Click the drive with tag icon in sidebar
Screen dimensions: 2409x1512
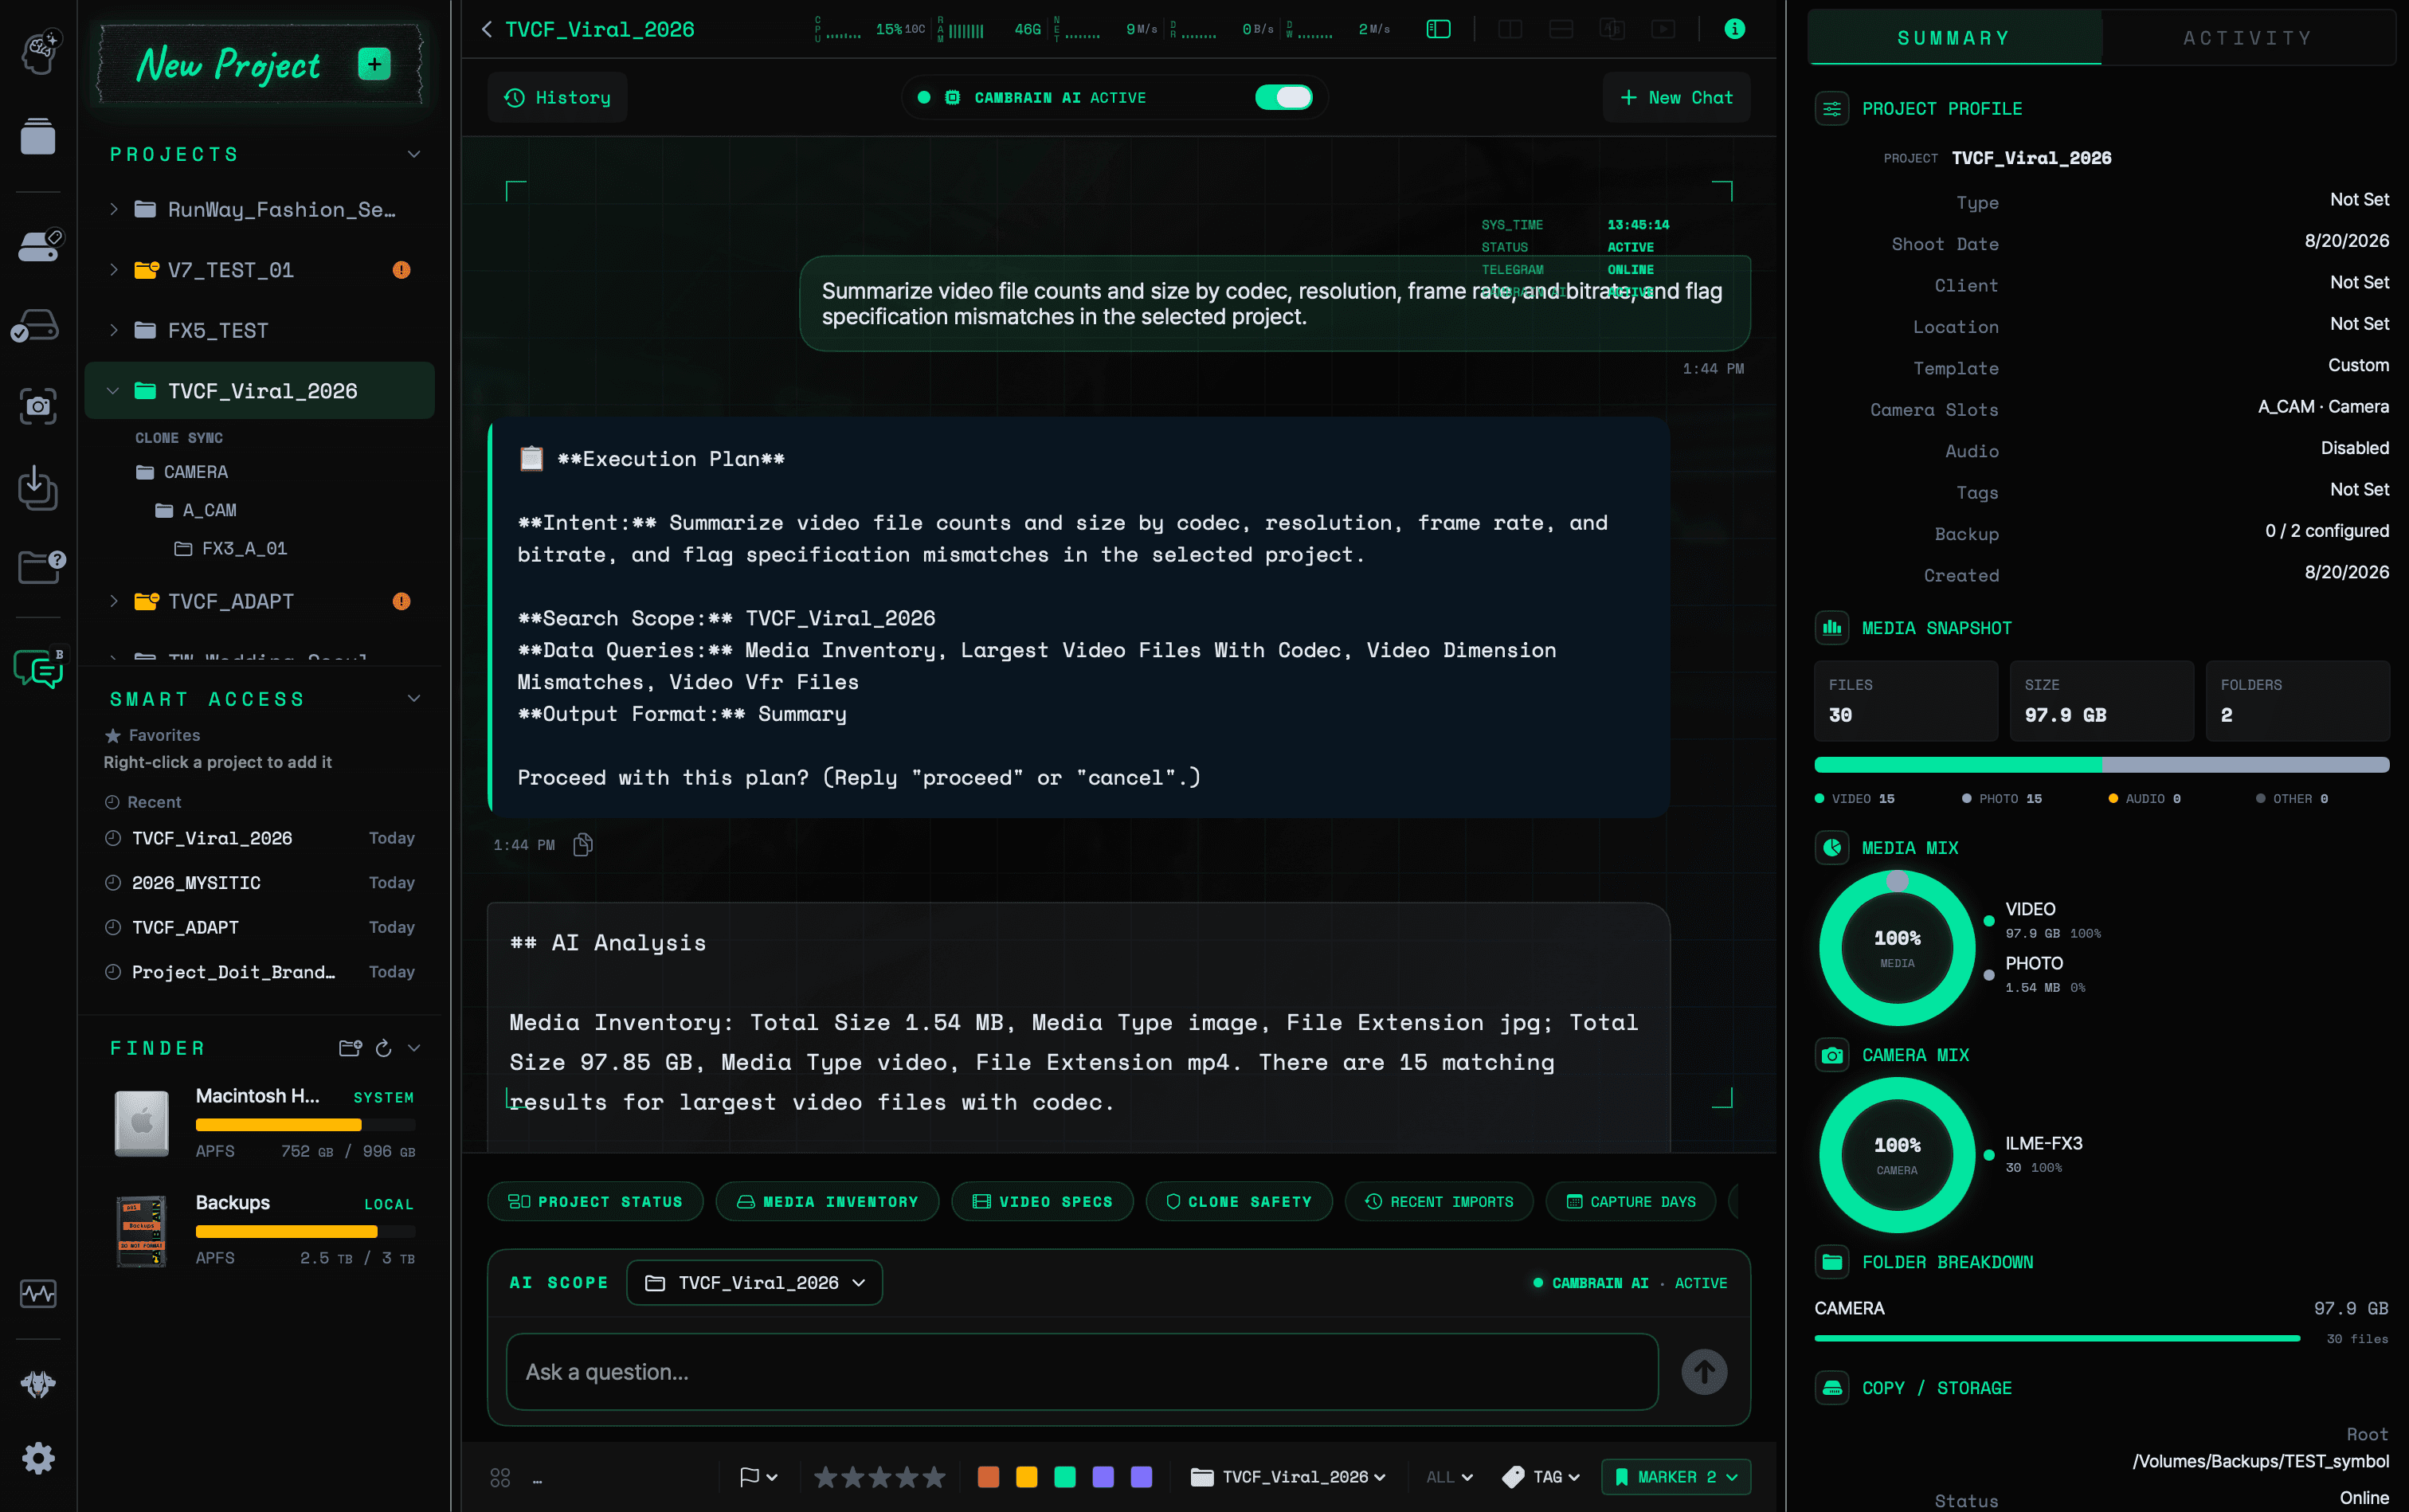[x=39, y=245]
